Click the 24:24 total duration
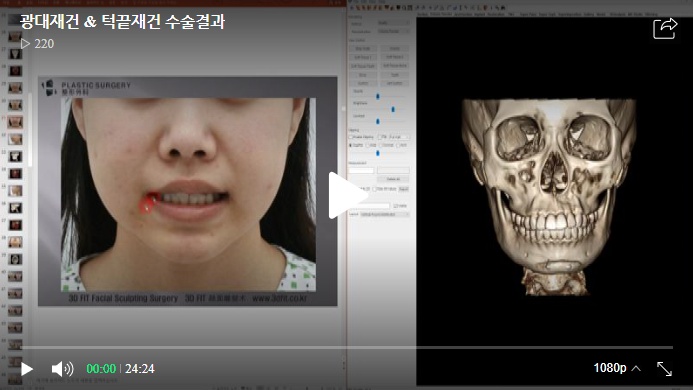This screenshot has width=693, height=390. coord(140,369)
